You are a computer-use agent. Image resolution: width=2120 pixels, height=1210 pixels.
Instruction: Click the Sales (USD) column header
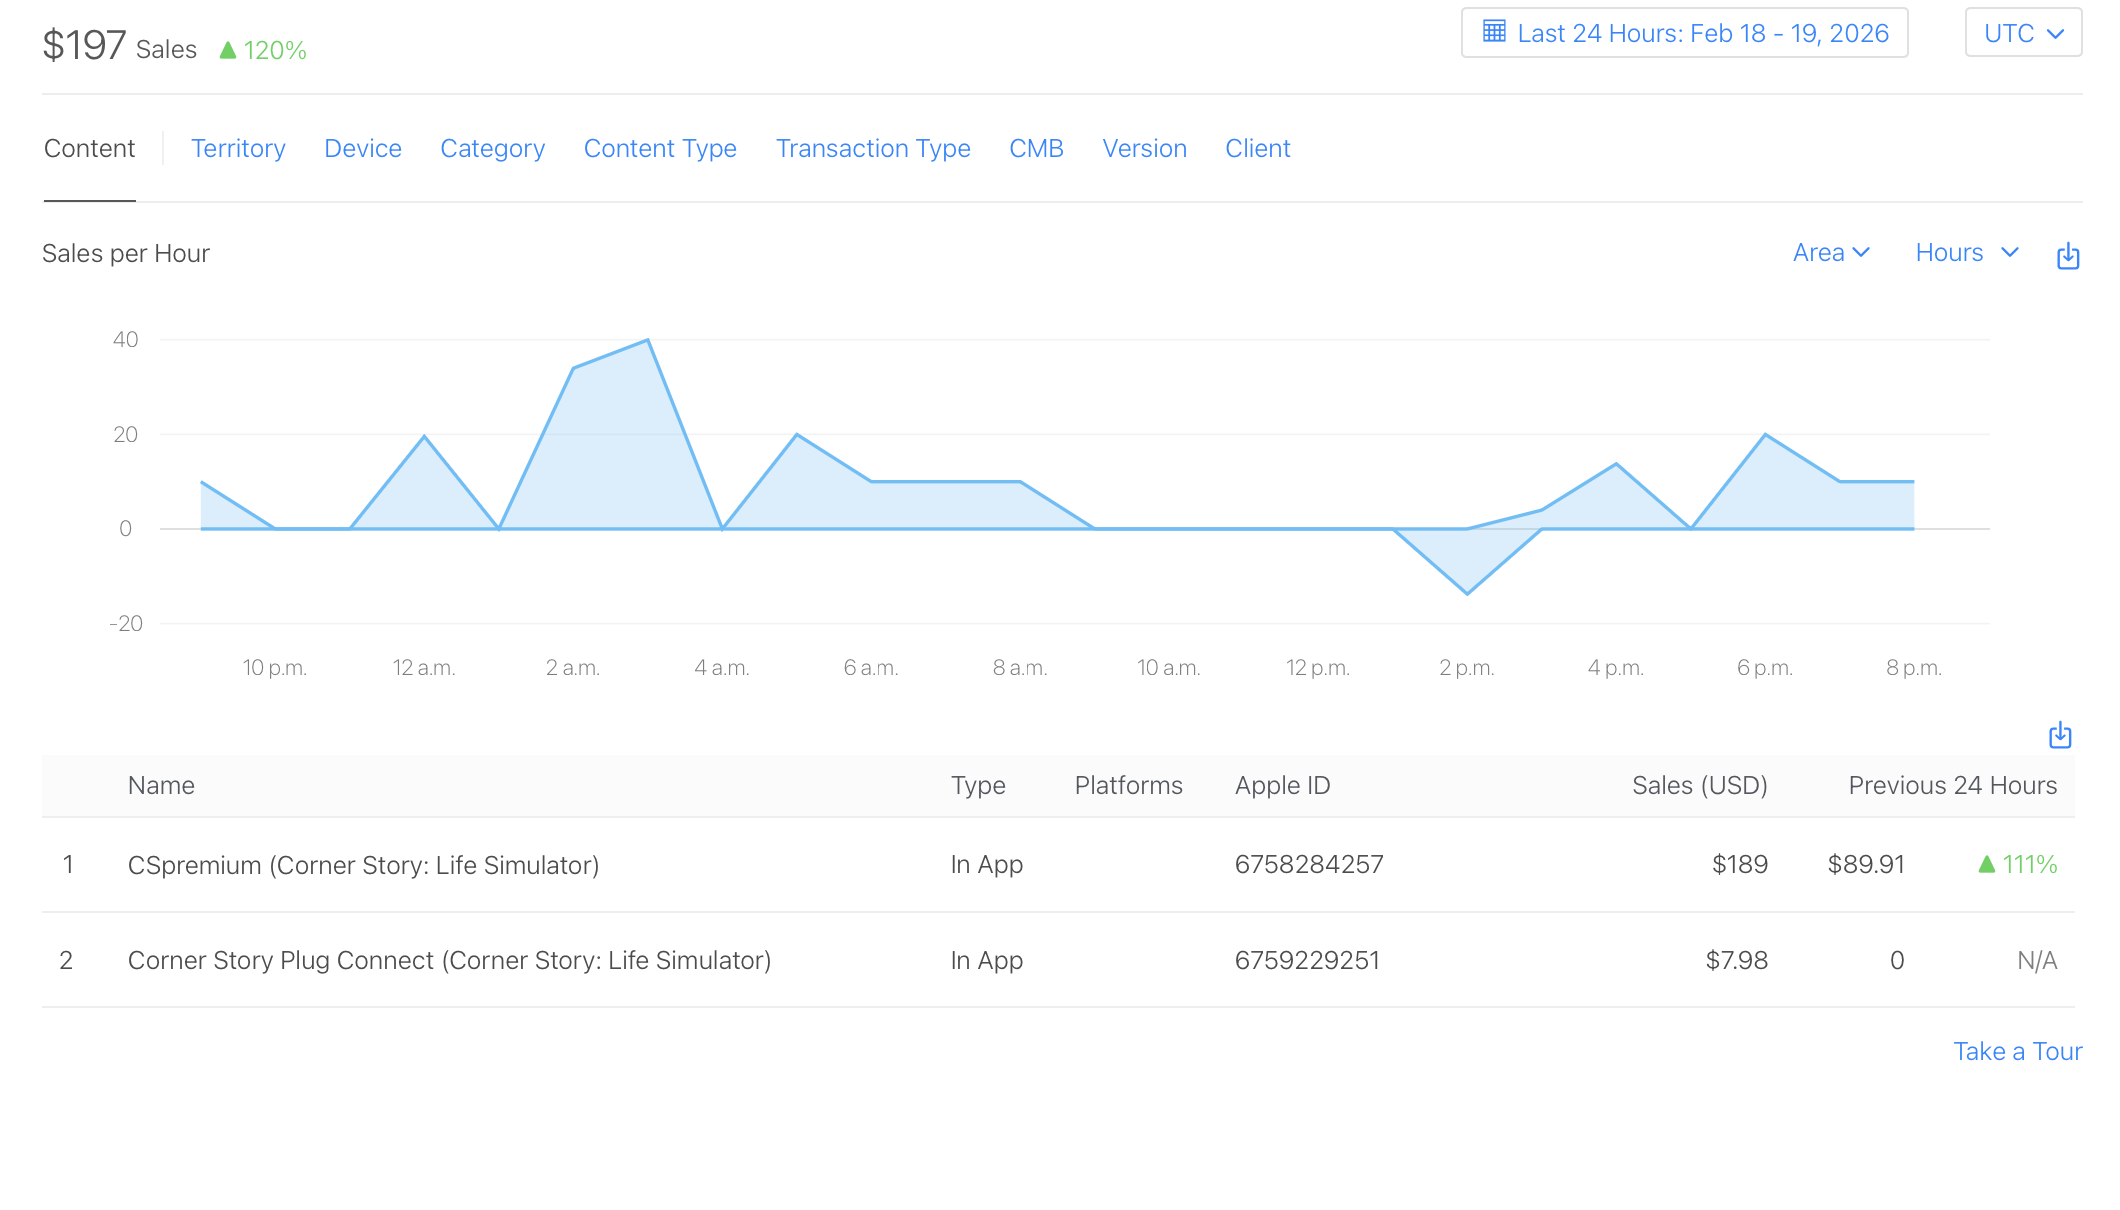click(1699, 785)
